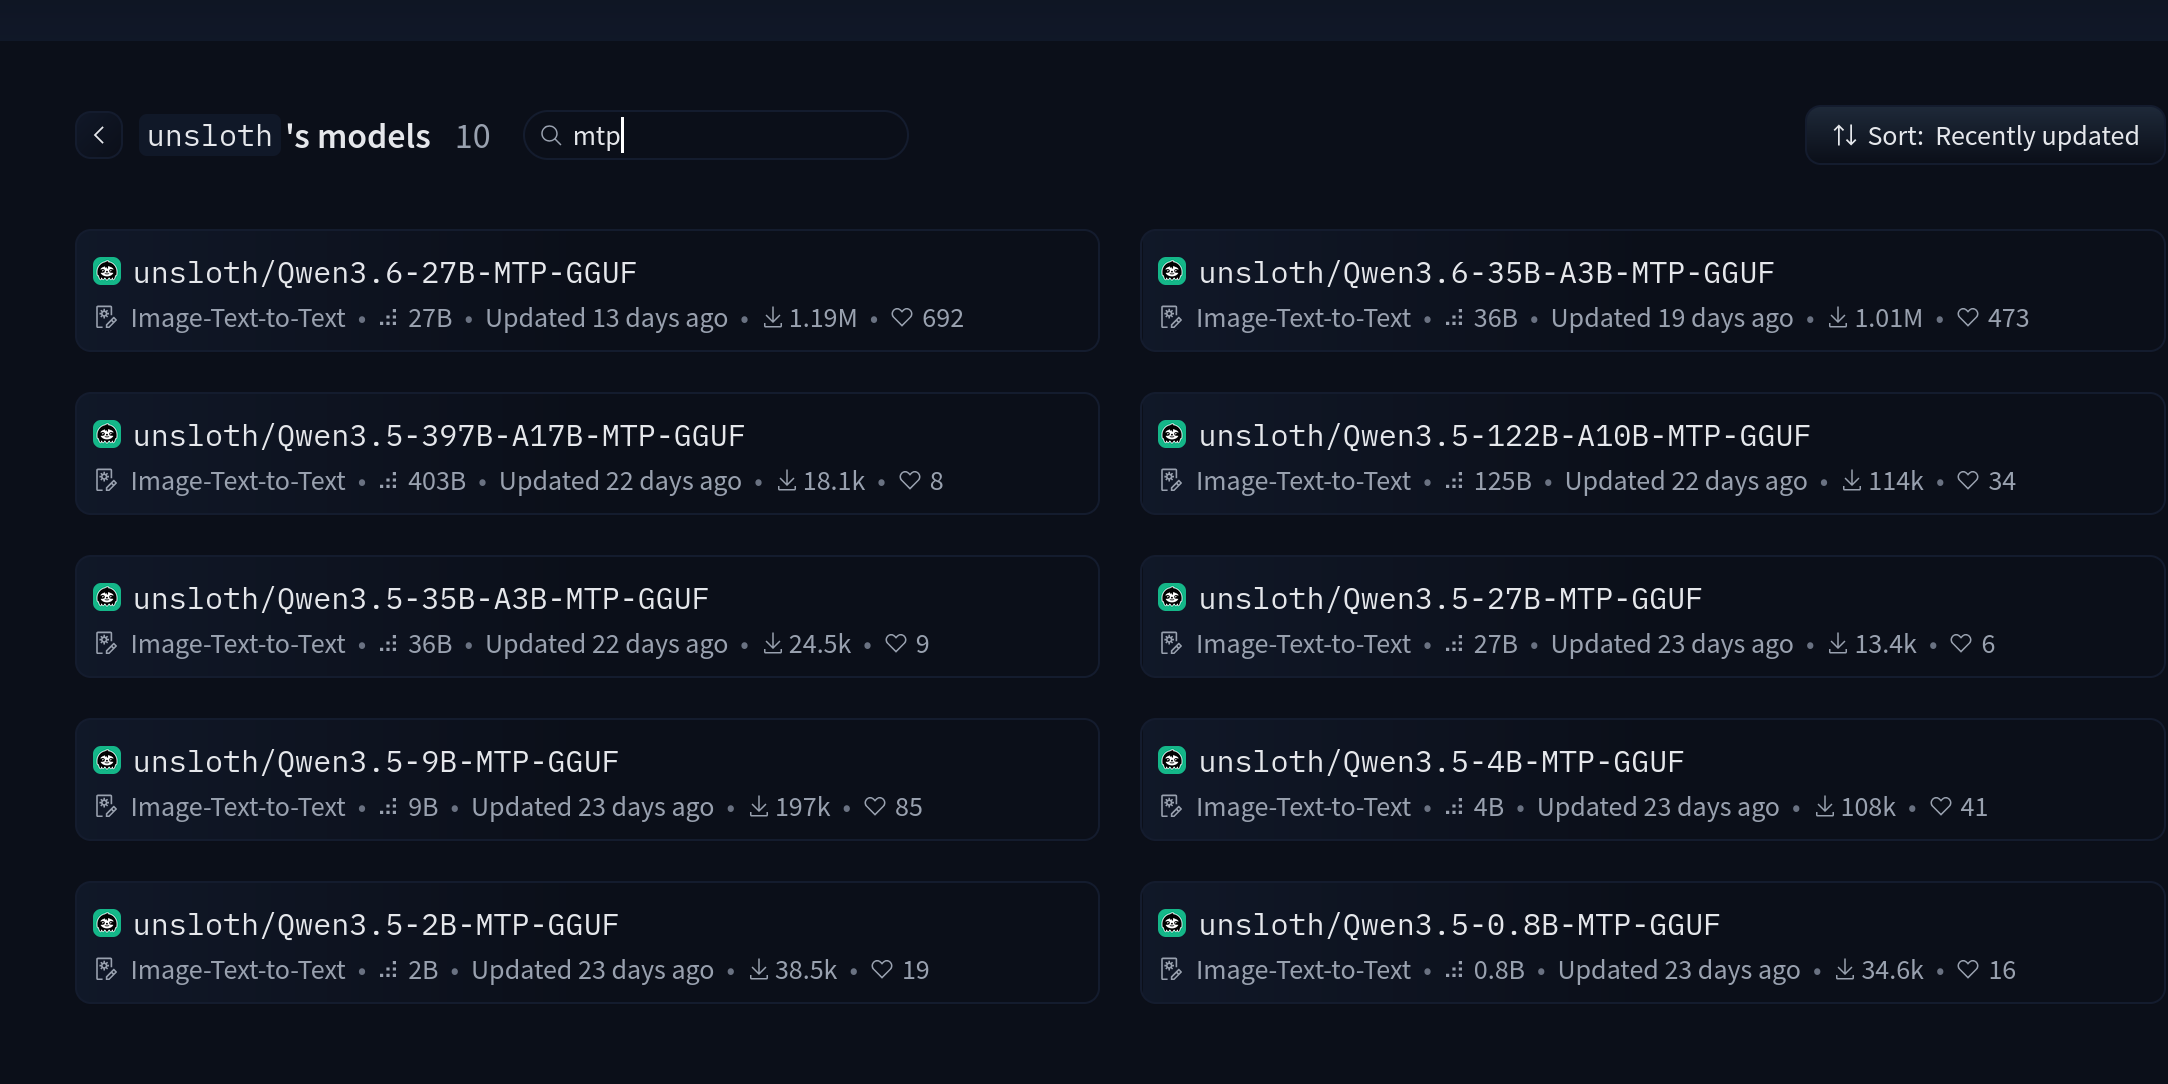Click the sort arrows icon
The width and height of the screenshot is (2168, 1084).
point(1844,135)
